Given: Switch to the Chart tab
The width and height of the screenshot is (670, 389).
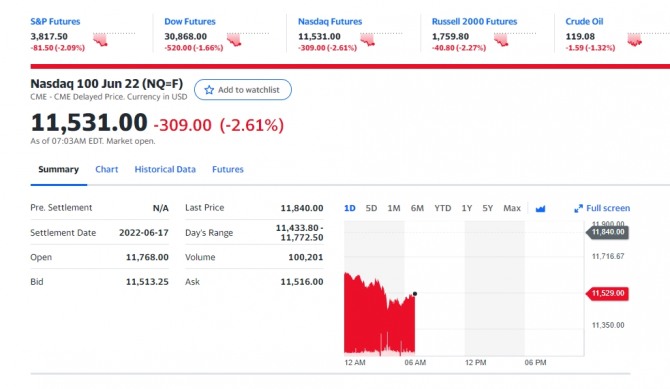Looking at the screenshot, I should click(106, 169).
